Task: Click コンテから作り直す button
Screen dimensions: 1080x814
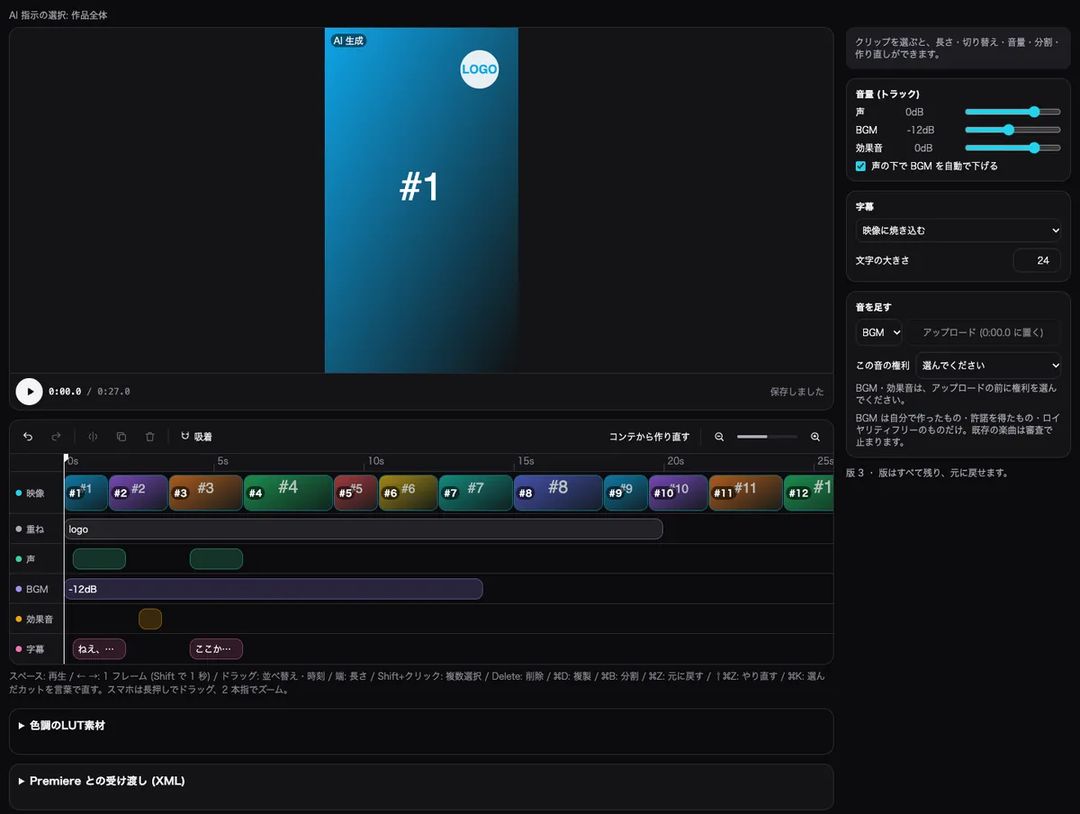Action: (x=649, y=437)
